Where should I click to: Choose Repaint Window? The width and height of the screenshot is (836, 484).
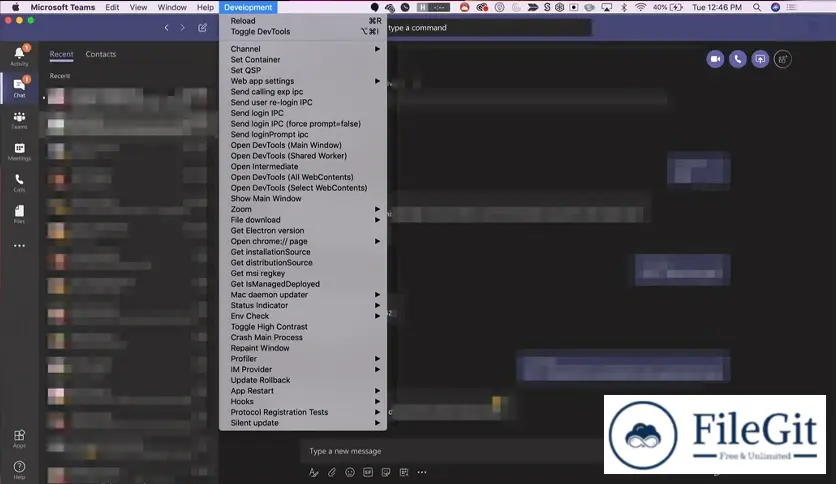click(x=303, y=348)
